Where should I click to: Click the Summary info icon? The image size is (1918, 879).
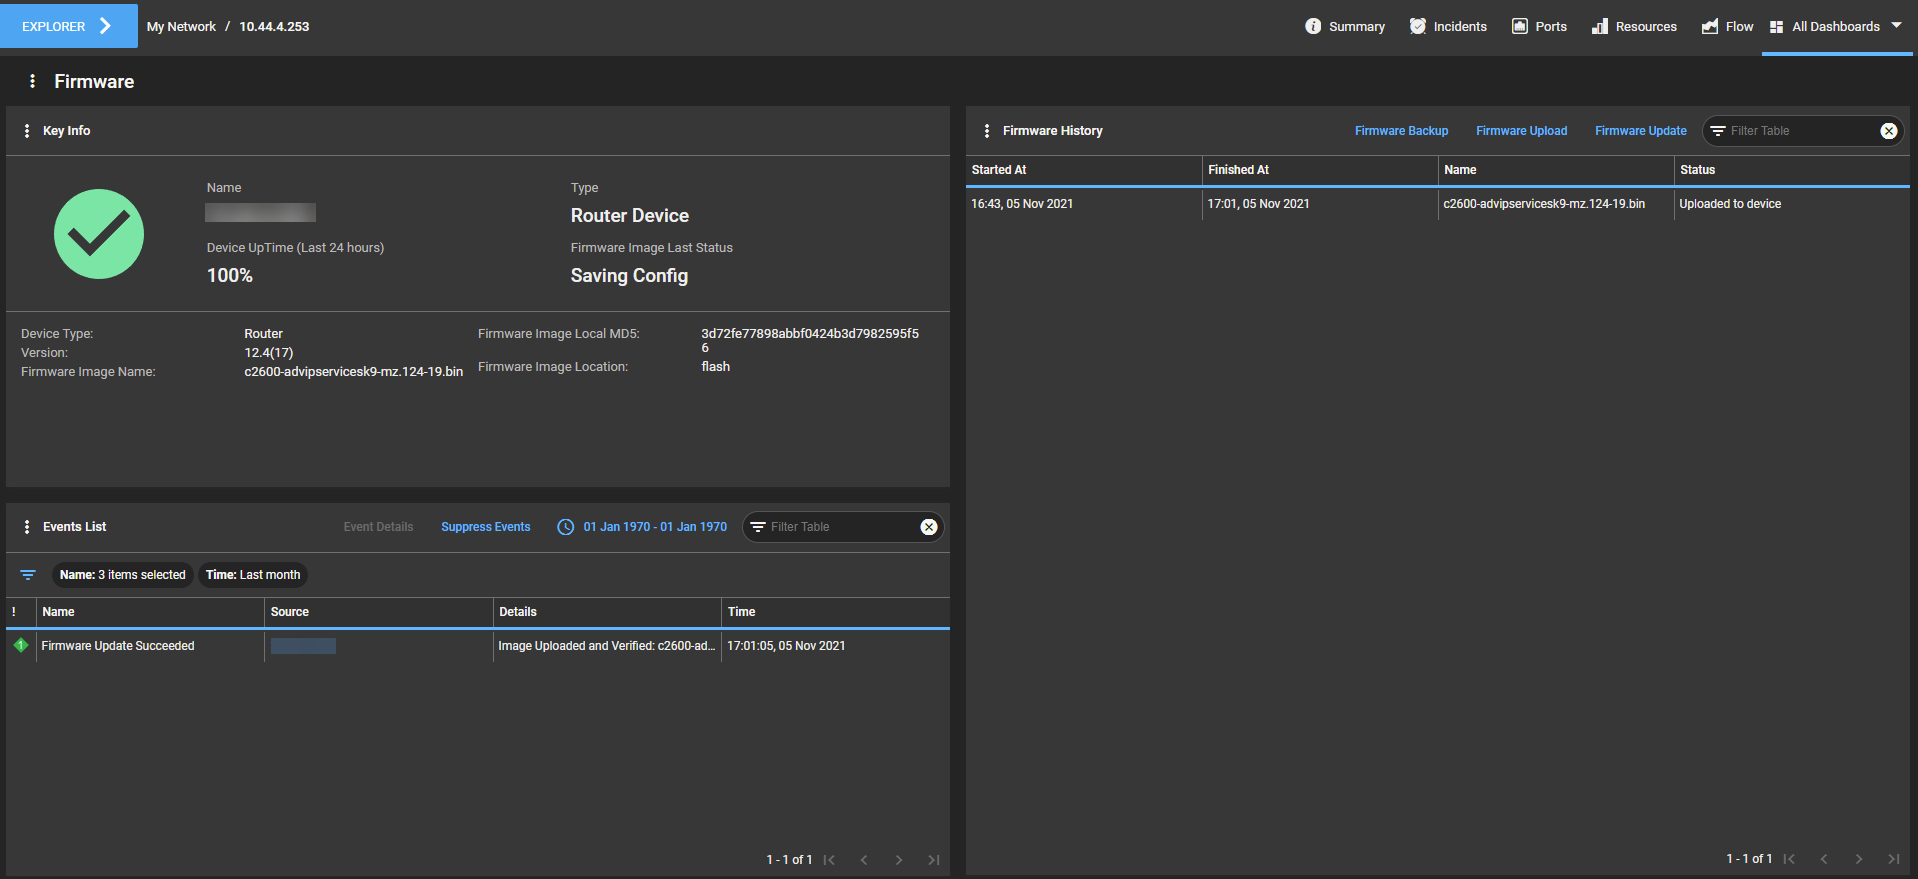tap(1313, 26)
